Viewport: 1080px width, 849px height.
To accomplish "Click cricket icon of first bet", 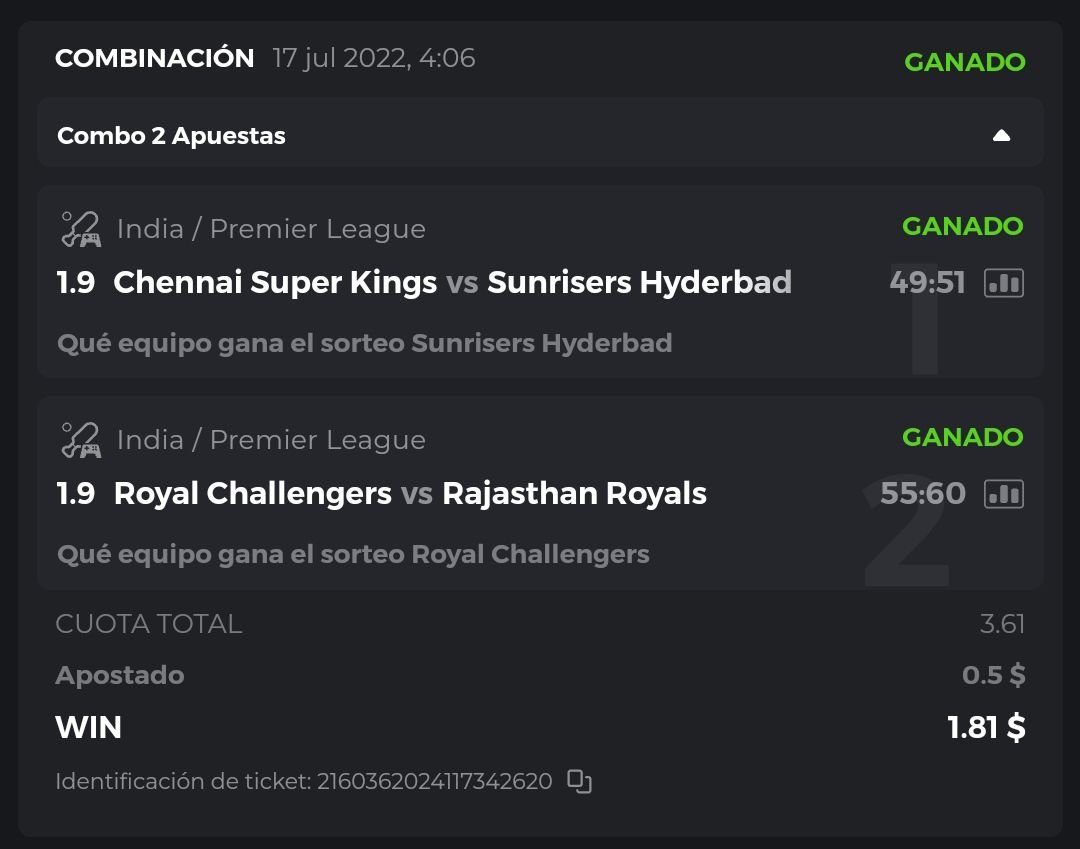I will (80, 229).
